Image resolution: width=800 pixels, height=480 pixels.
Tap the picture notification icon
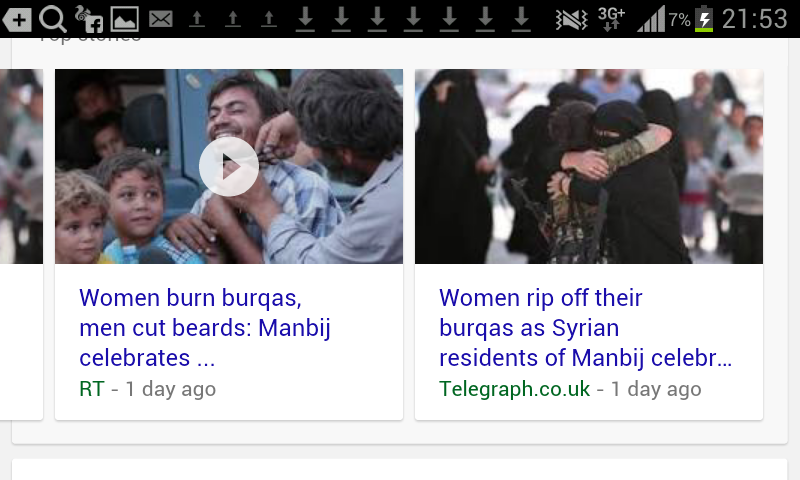pyautogui.click(x=124, y=19)
